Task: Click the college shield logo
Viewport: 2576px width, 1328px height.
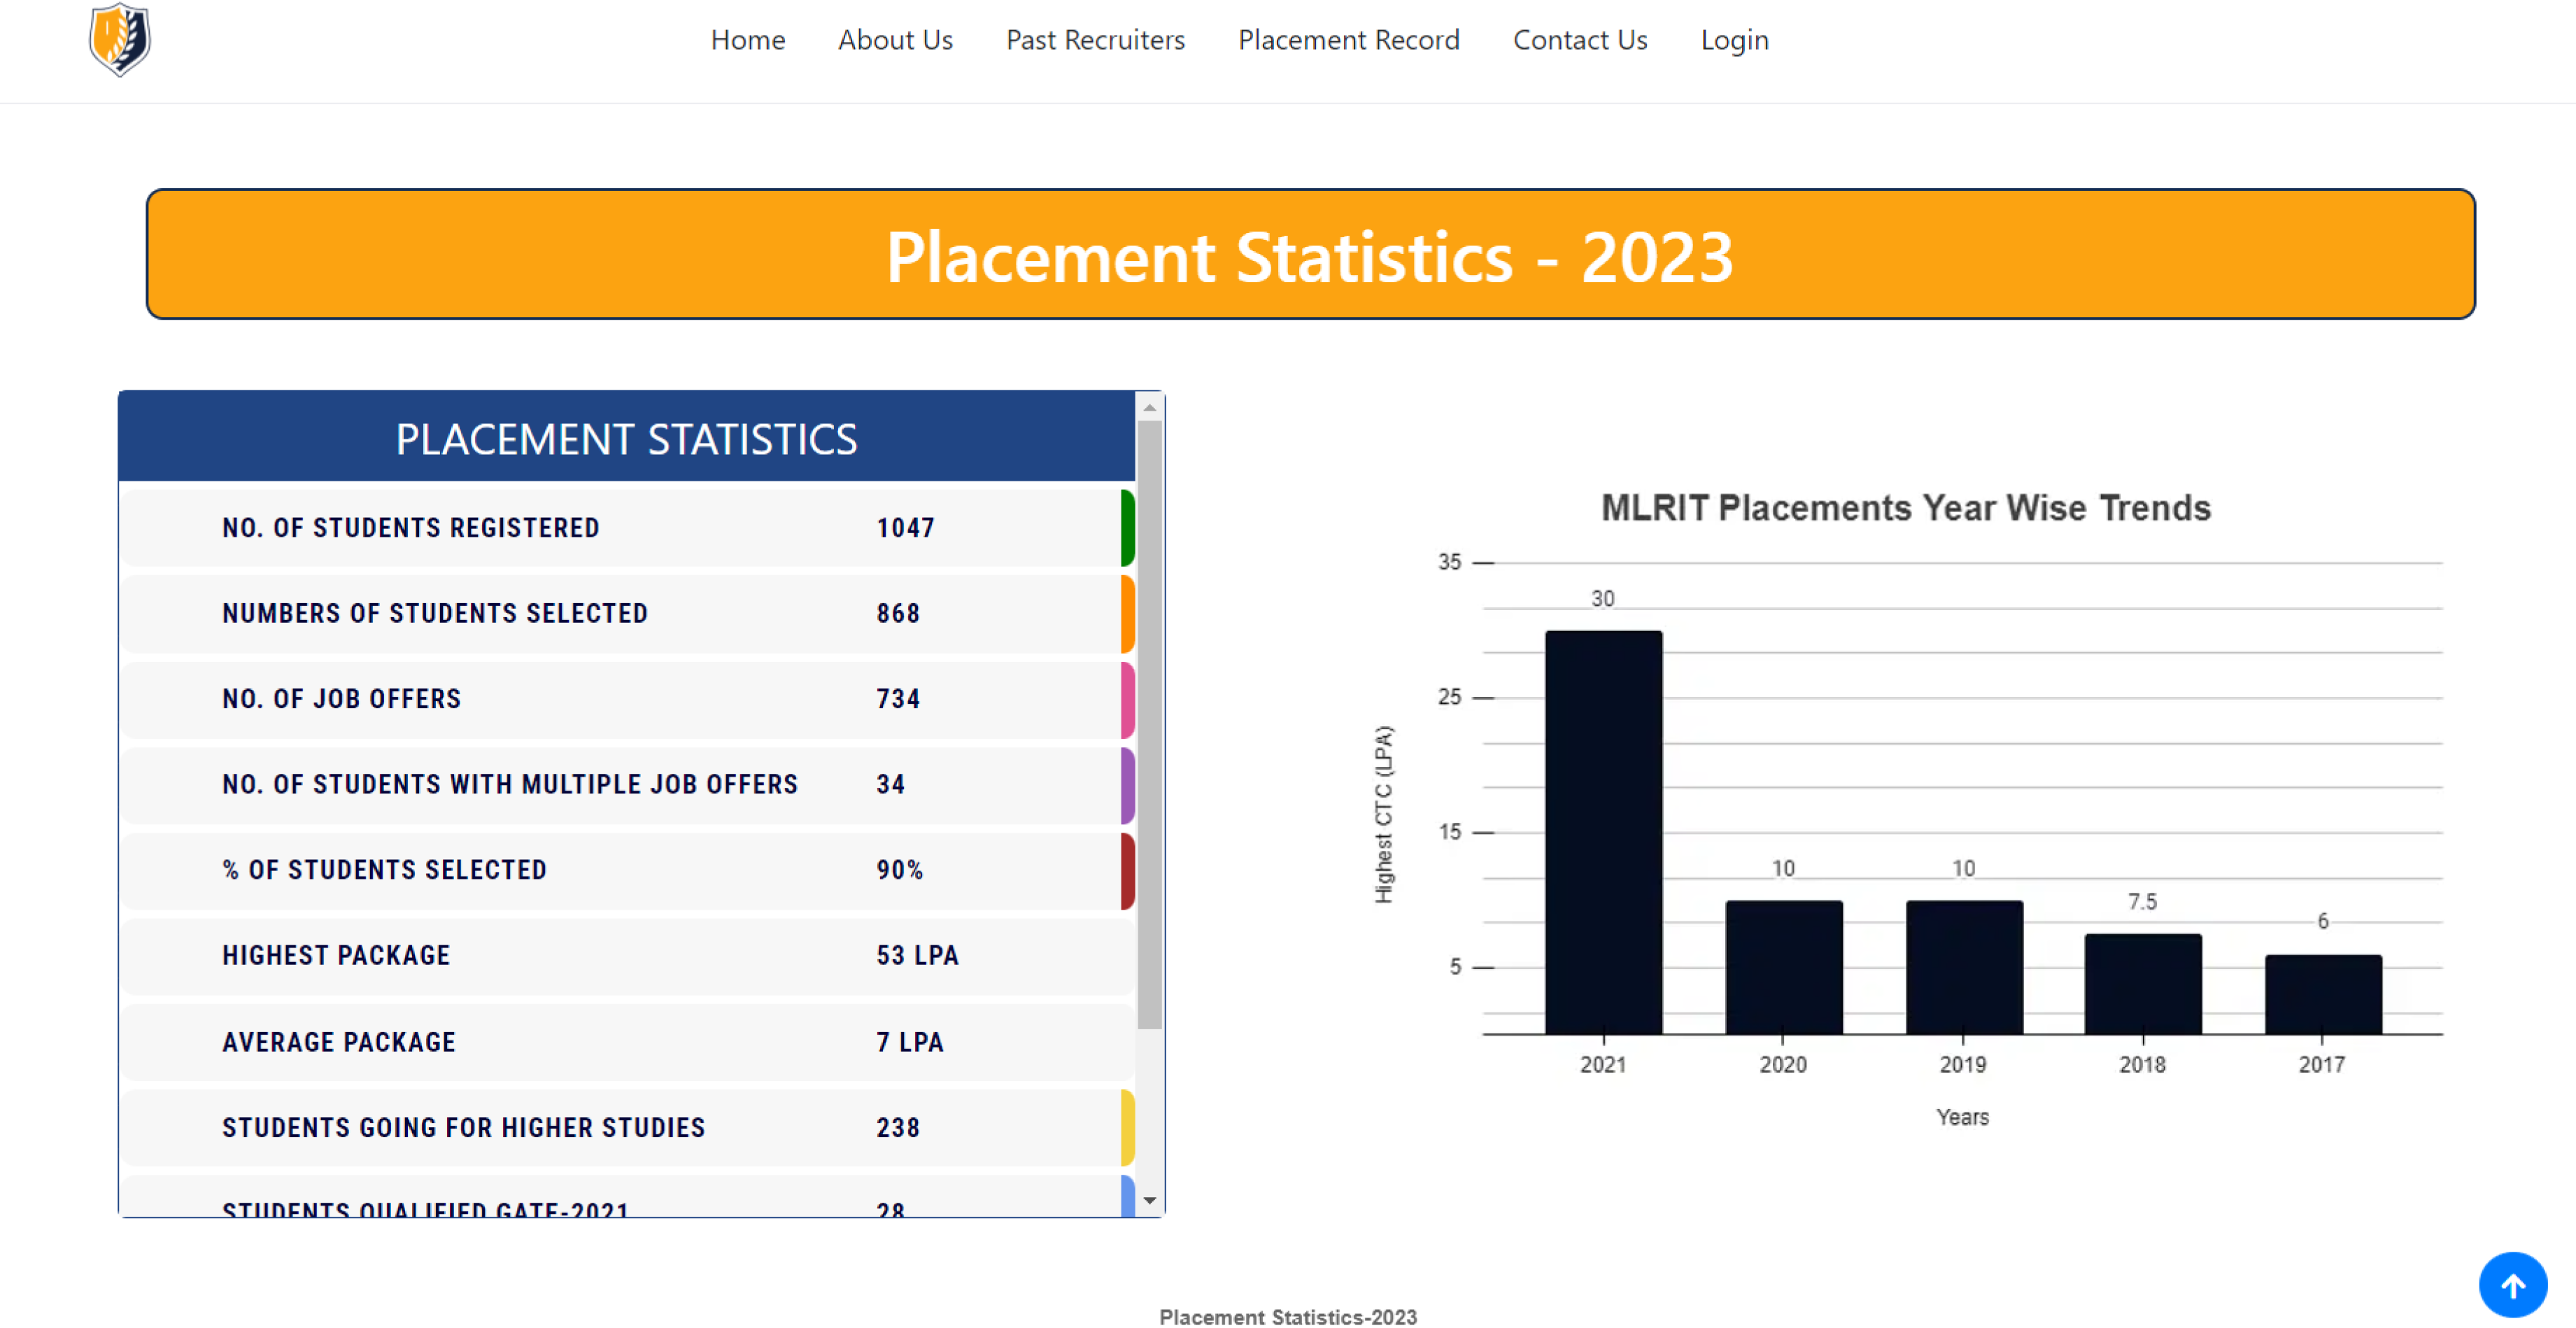Action: tap(120, 39)
